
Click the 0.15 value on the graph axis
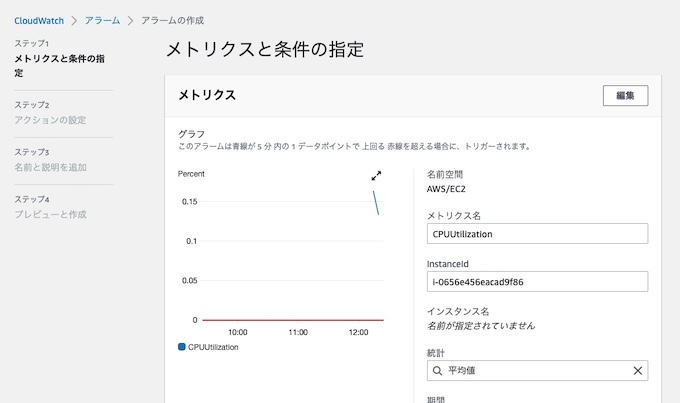190,202
